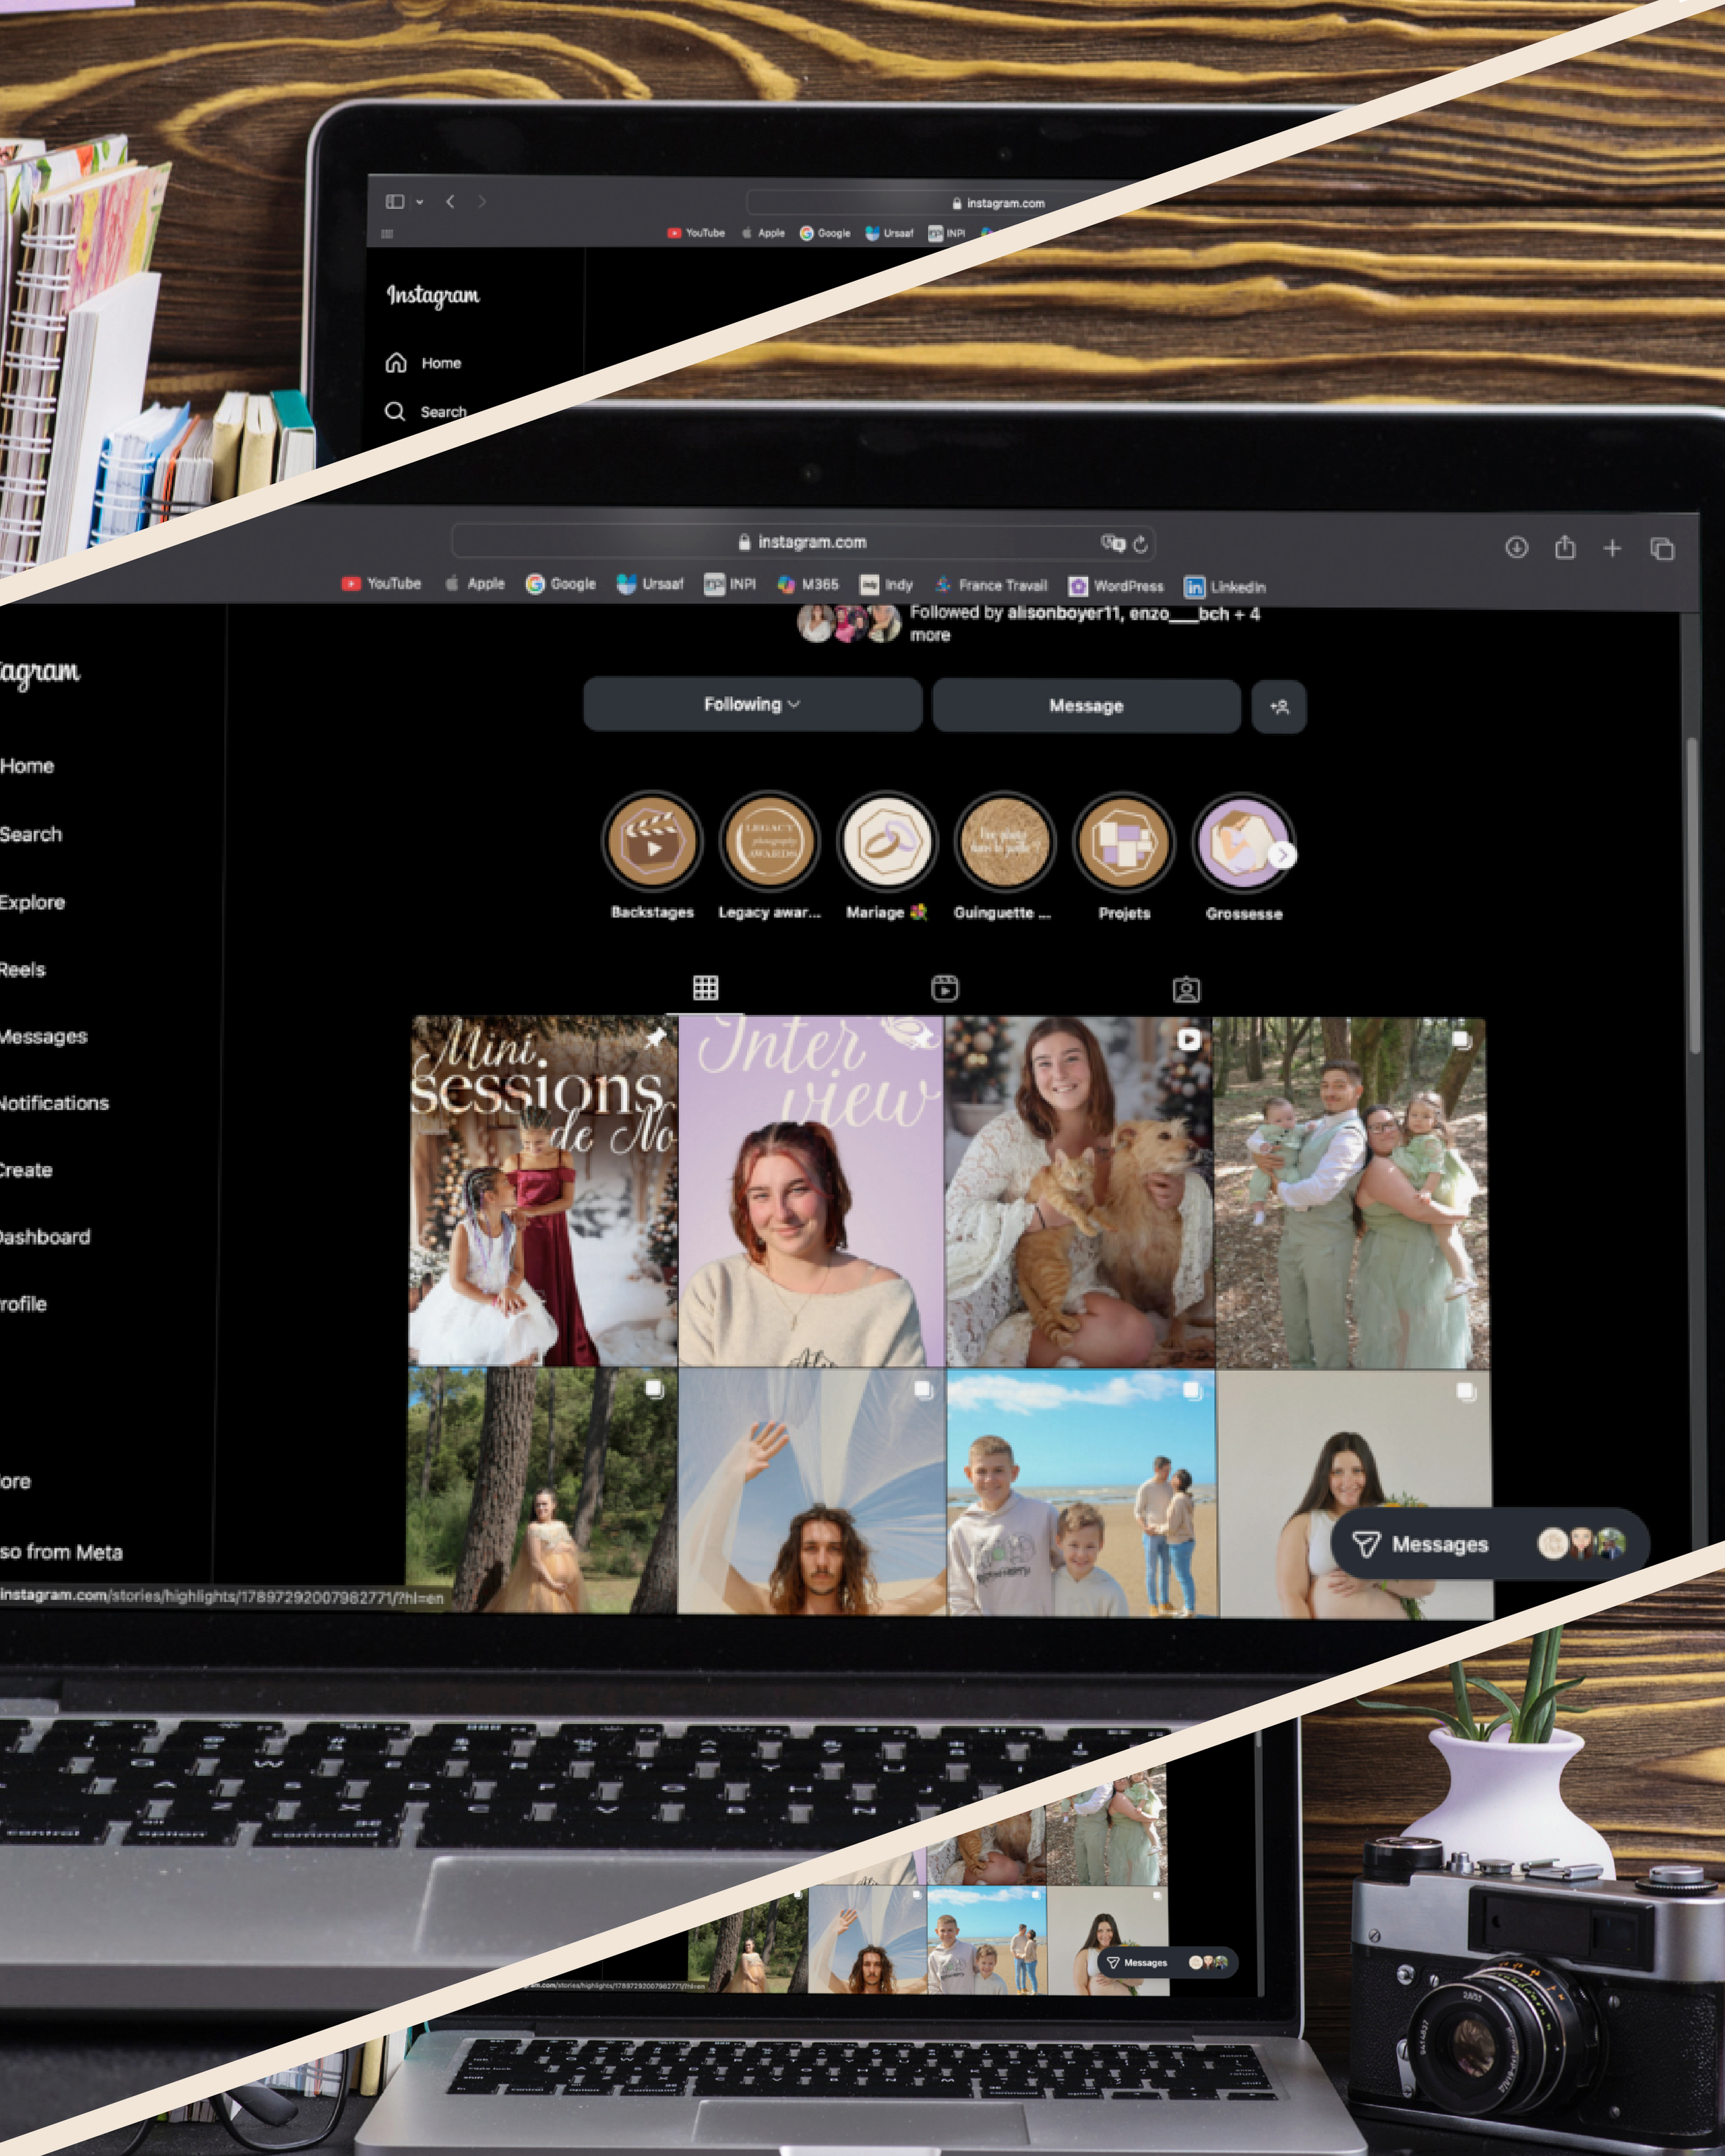Image resolution: width=1725 pixels, height=2156 pixels.
Task: Open Dashboard in the Instagram sidebar
Action: click(45, 1237)
